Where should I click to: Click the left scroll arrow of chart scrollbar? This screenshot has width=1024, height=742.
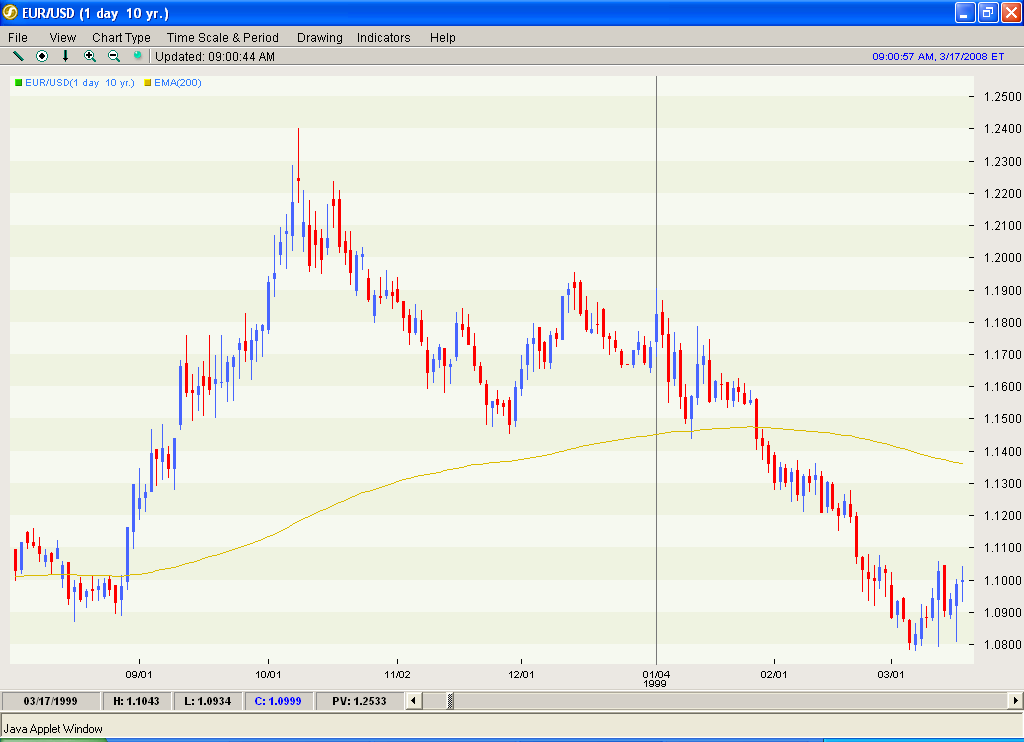tap(413, 701)
